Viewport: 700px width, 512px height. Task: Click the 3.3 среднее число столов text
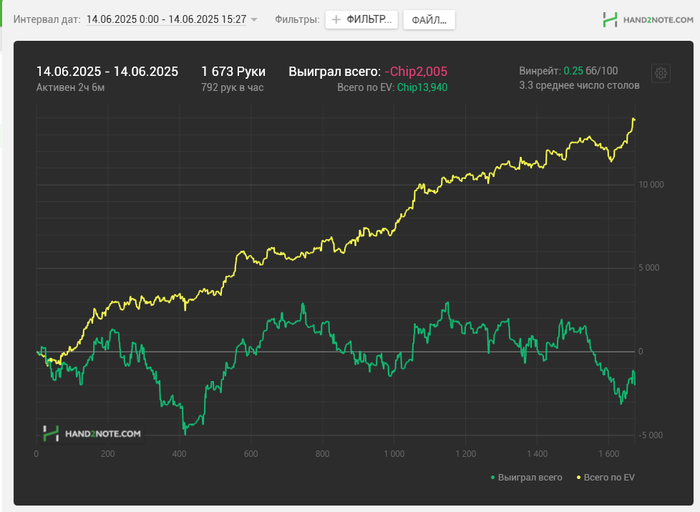(x=579, y=85)
